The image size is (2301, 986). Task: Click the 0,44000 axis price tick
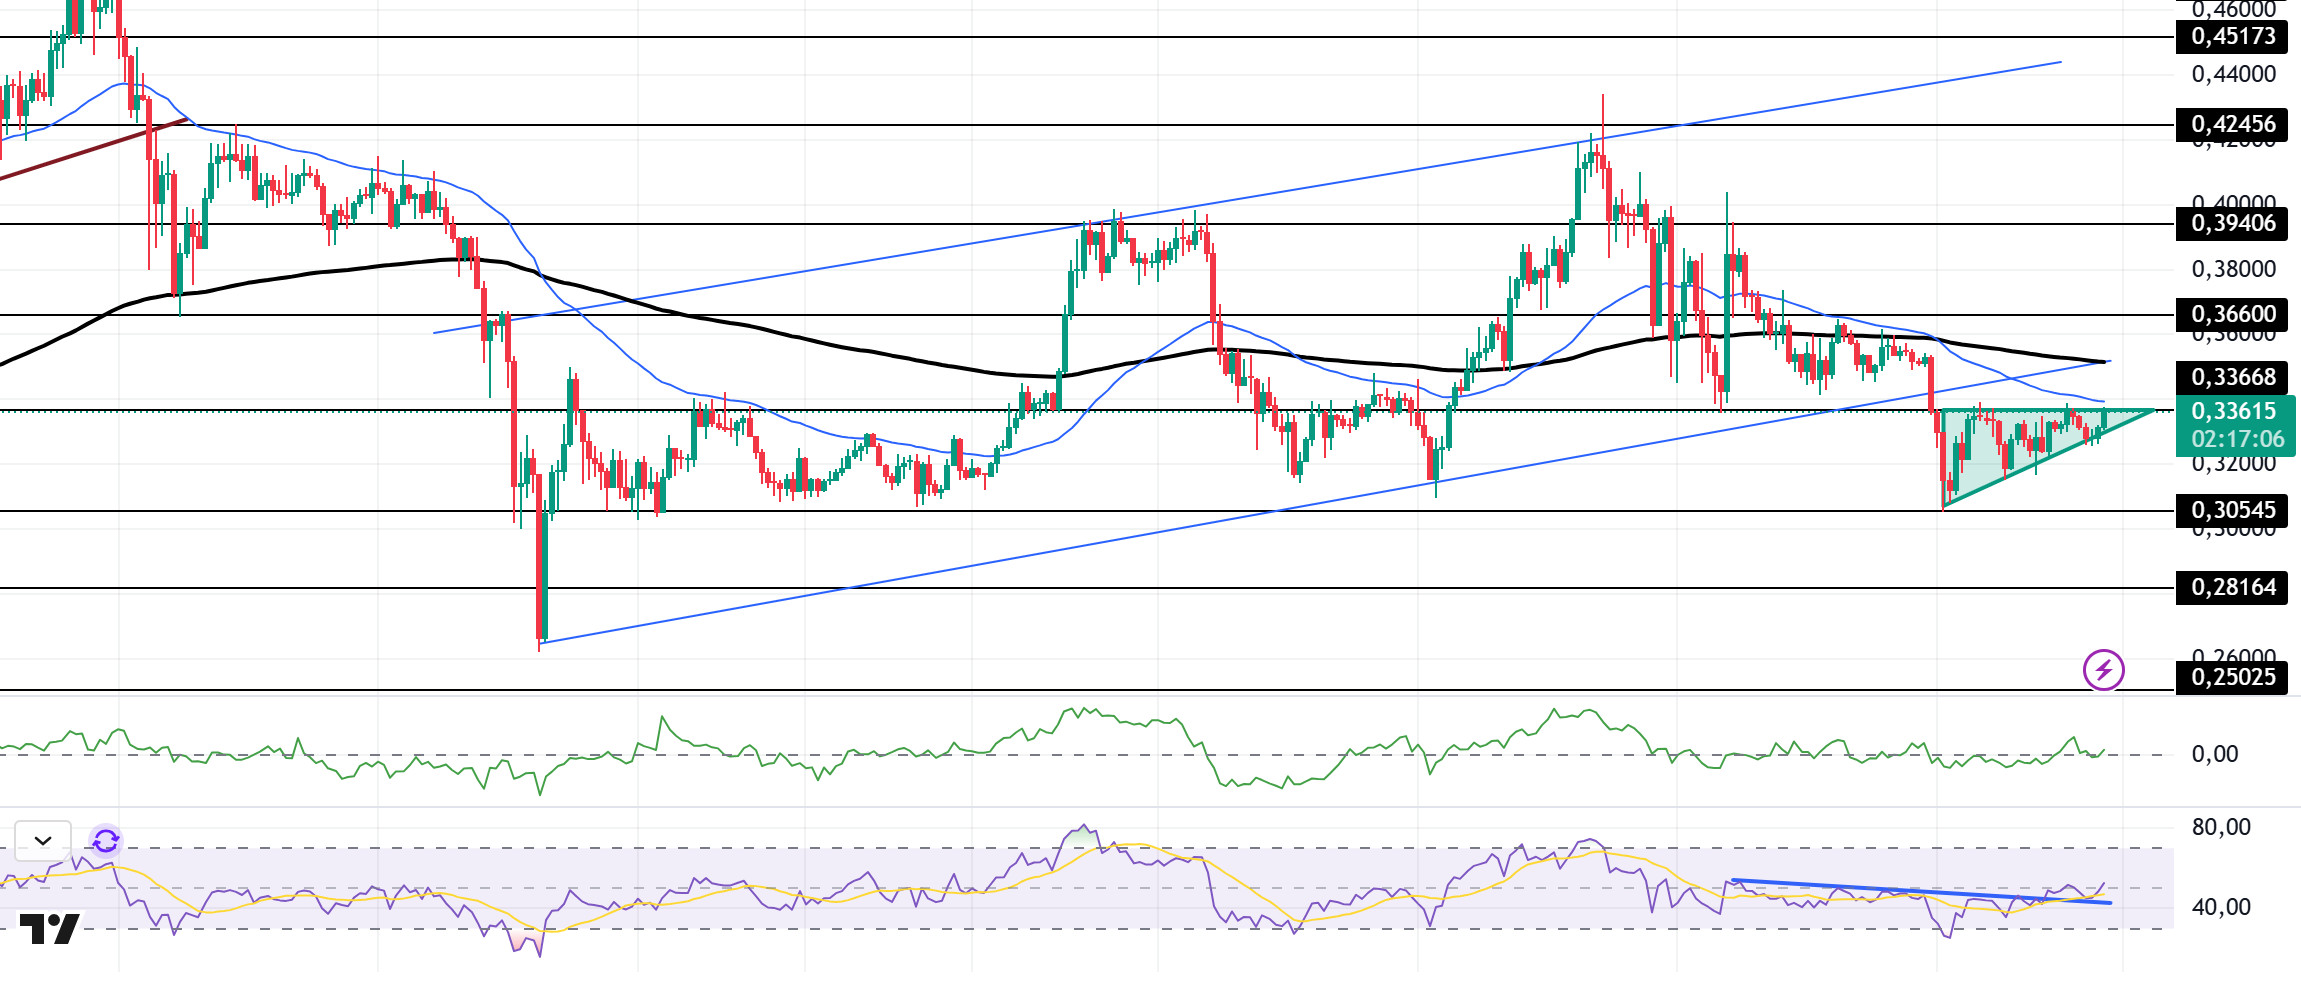pos(2233,75)
